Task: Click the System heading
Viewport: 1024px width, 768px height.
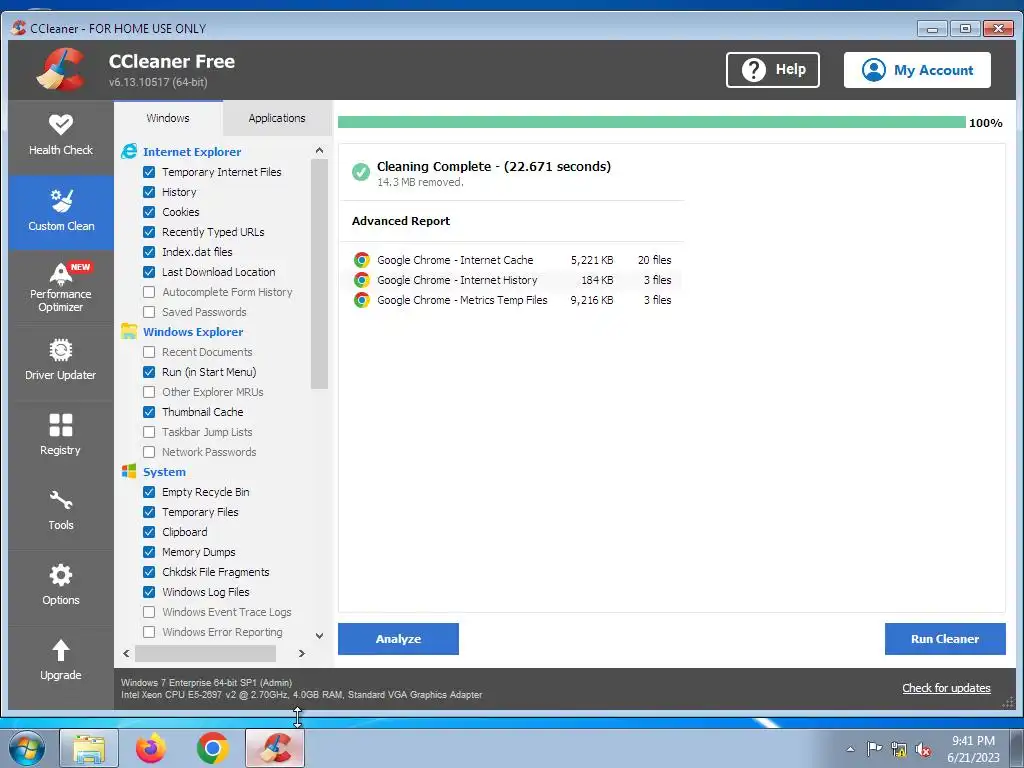Action: (x=164, y=472)
